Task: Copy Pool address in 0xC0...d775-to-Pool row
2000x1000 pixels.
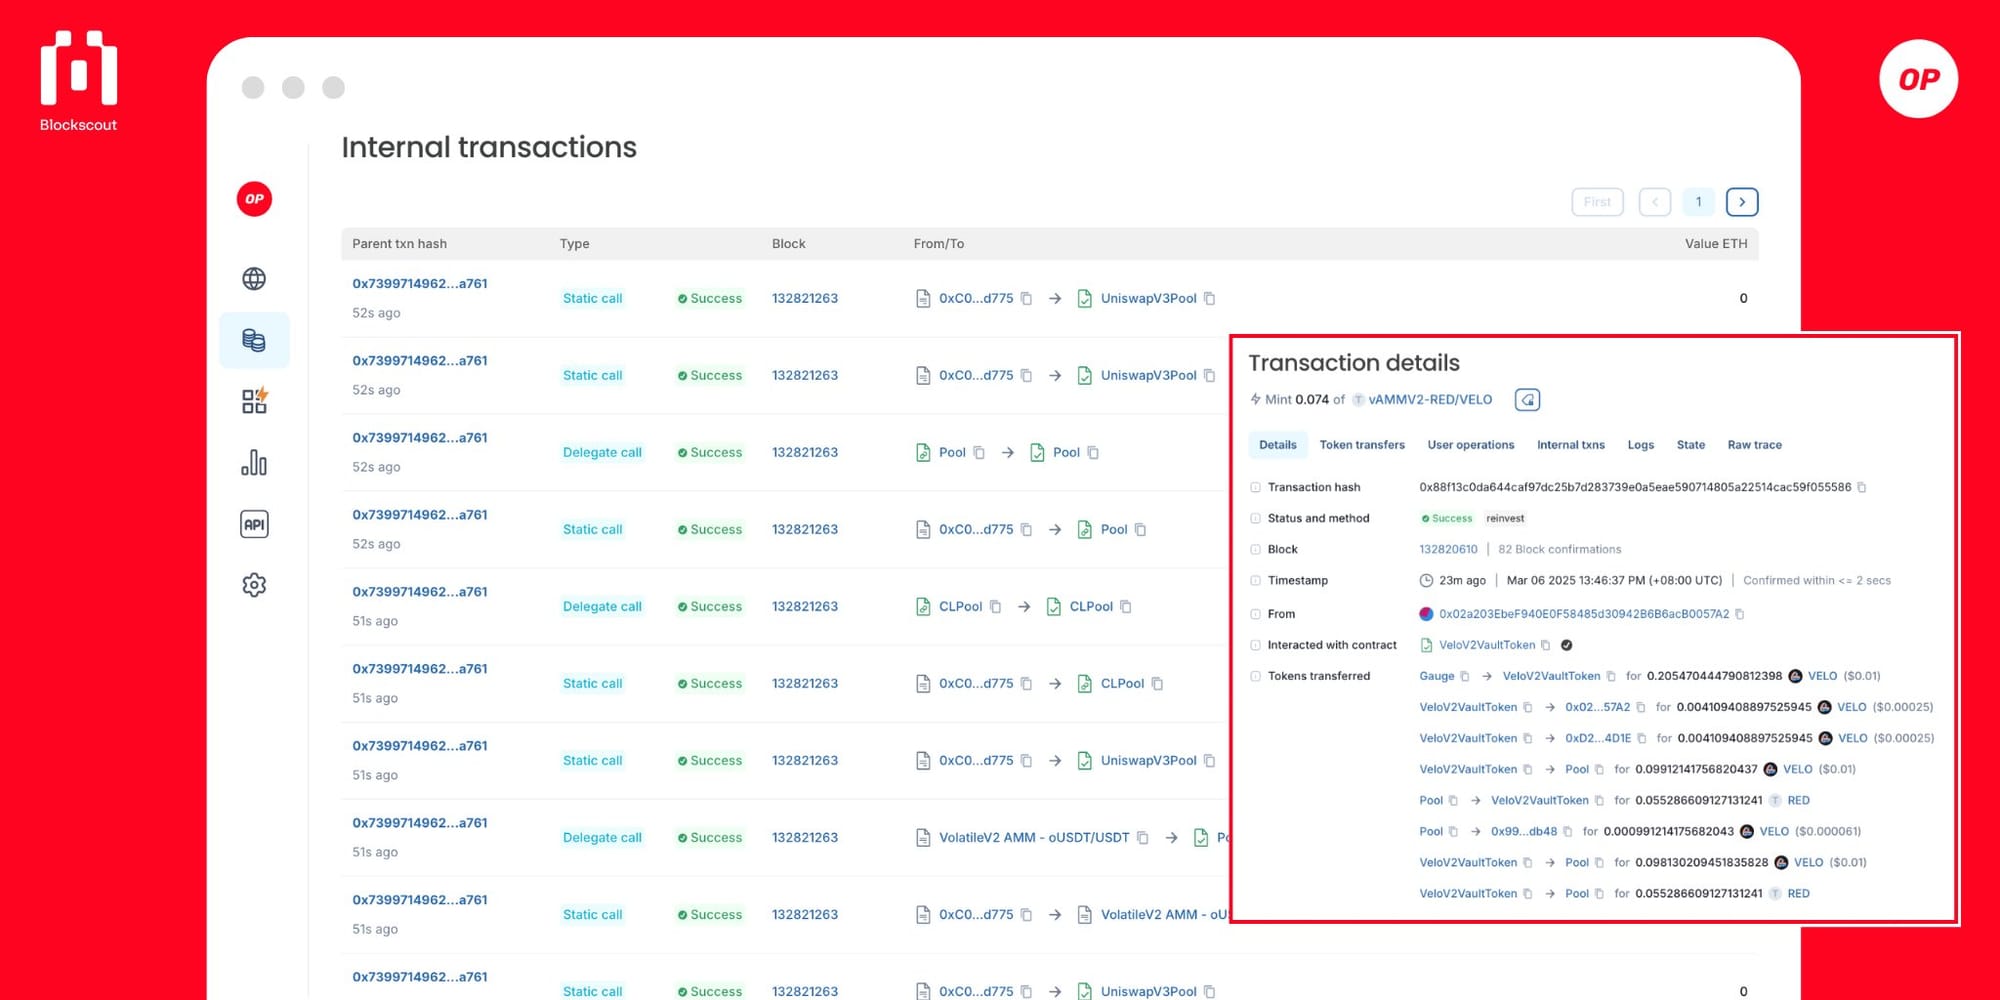Action: (x=1141, y=529)
